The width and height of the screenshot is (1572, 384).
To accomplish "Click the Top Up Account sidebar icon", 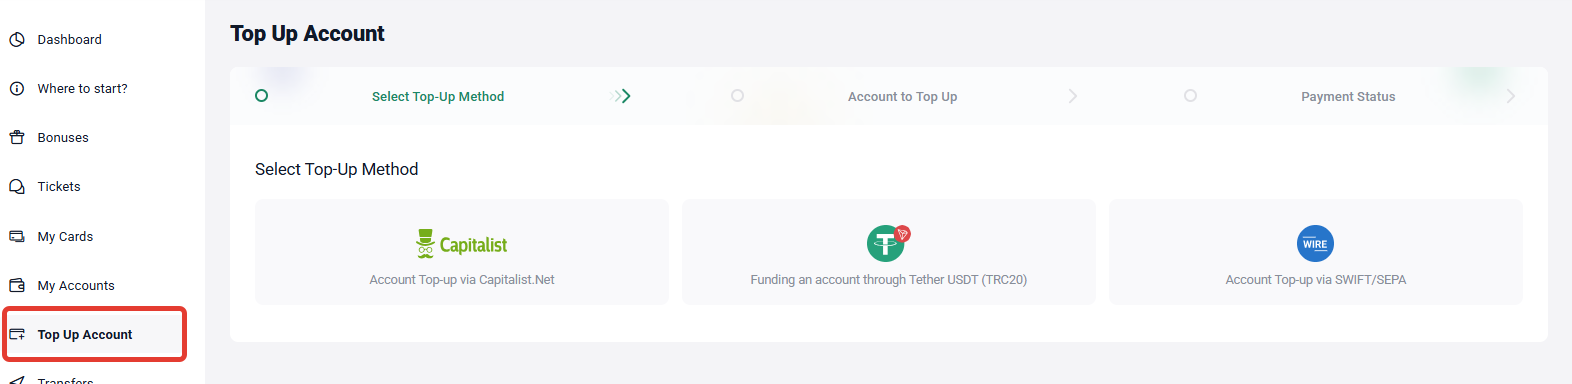I will (17, 335).
